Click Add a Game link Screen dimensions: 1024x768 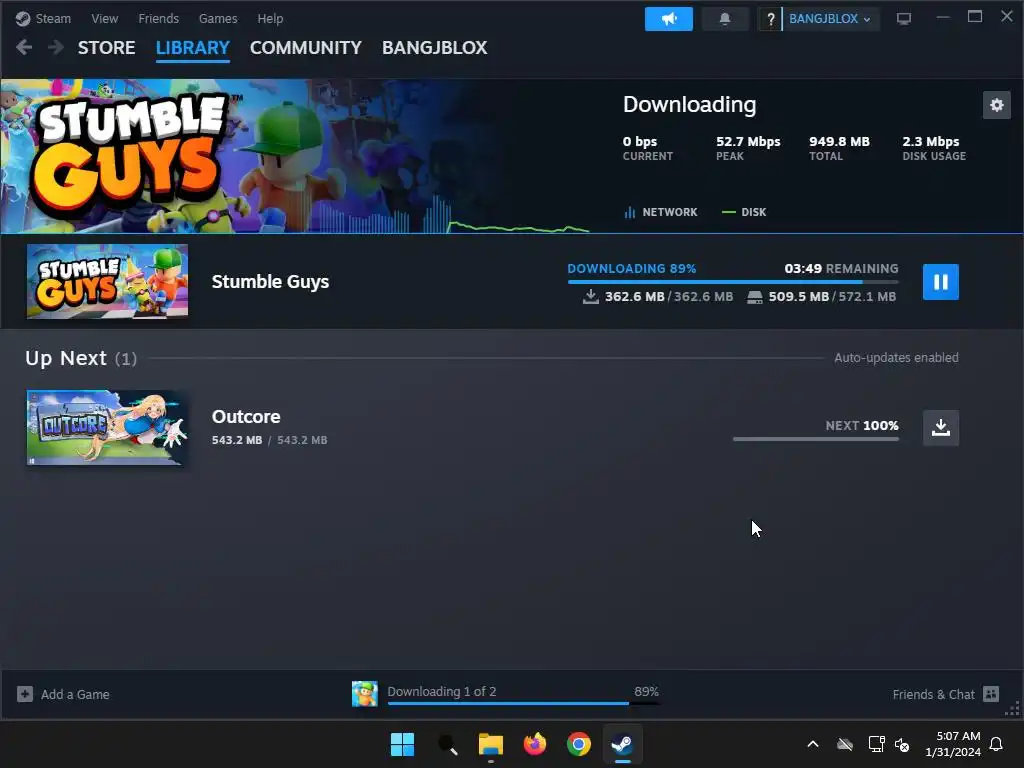(75, 694)
